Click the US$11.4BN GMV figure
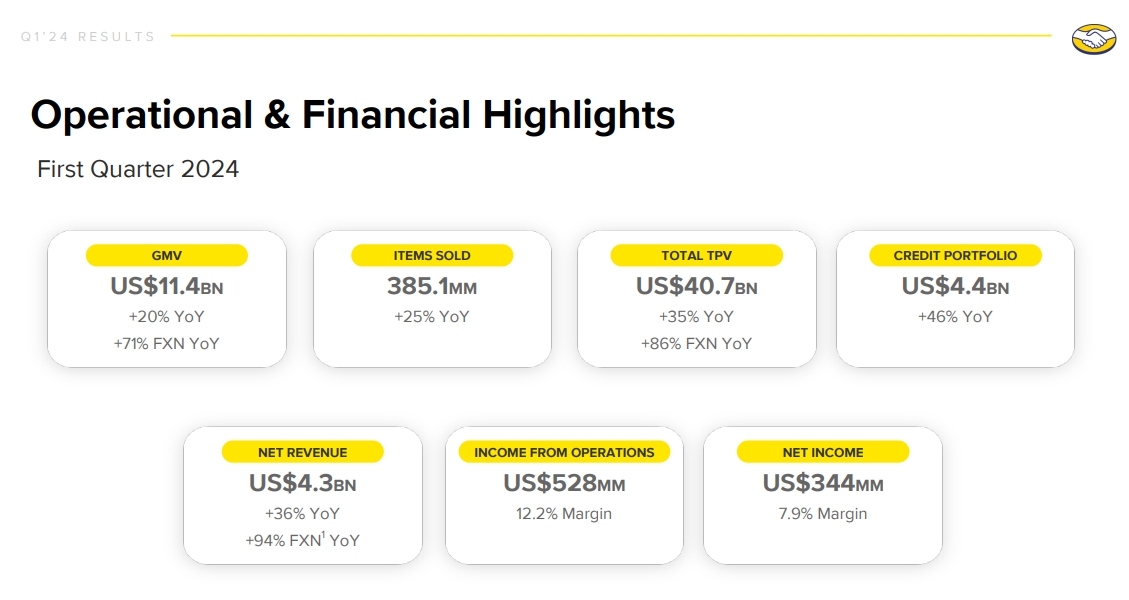The width and height of the screenshot is (1129, 600). tap(166, 287)
